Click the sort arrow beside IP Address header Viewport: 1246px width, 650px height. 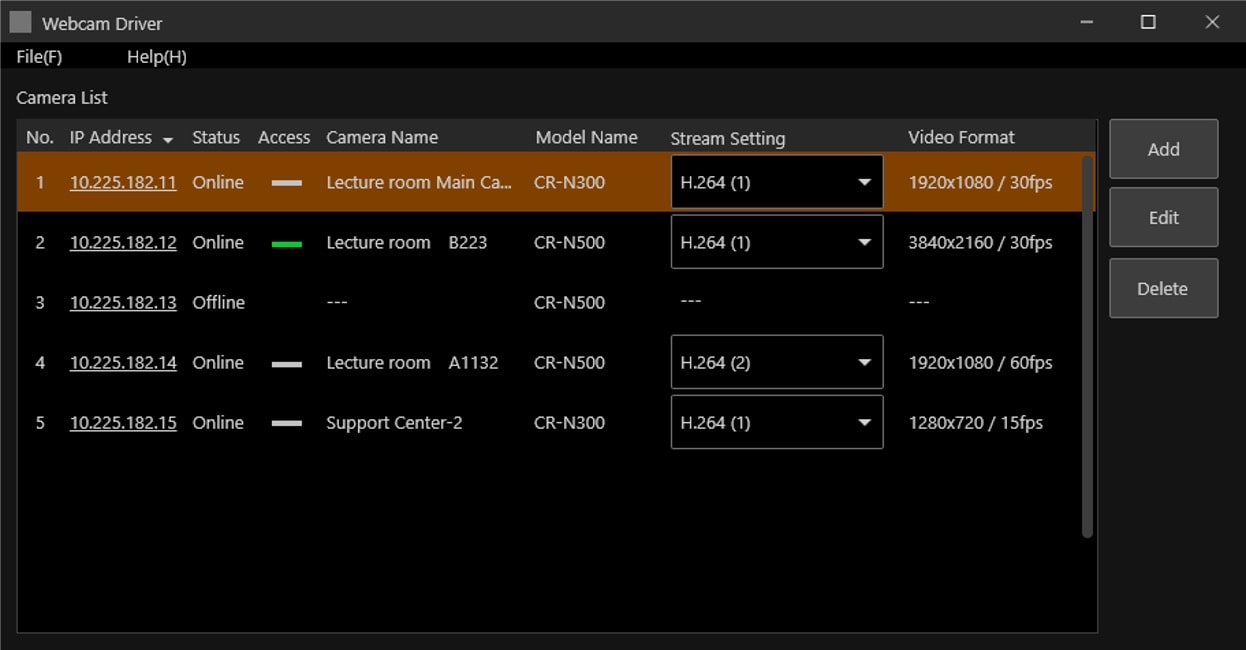coord(167,139)
